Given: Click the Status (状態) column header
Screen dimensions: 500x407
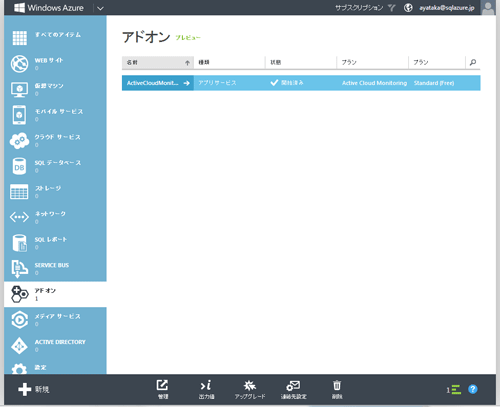Looking at the screenshot, I should click(x=301, y=62).
